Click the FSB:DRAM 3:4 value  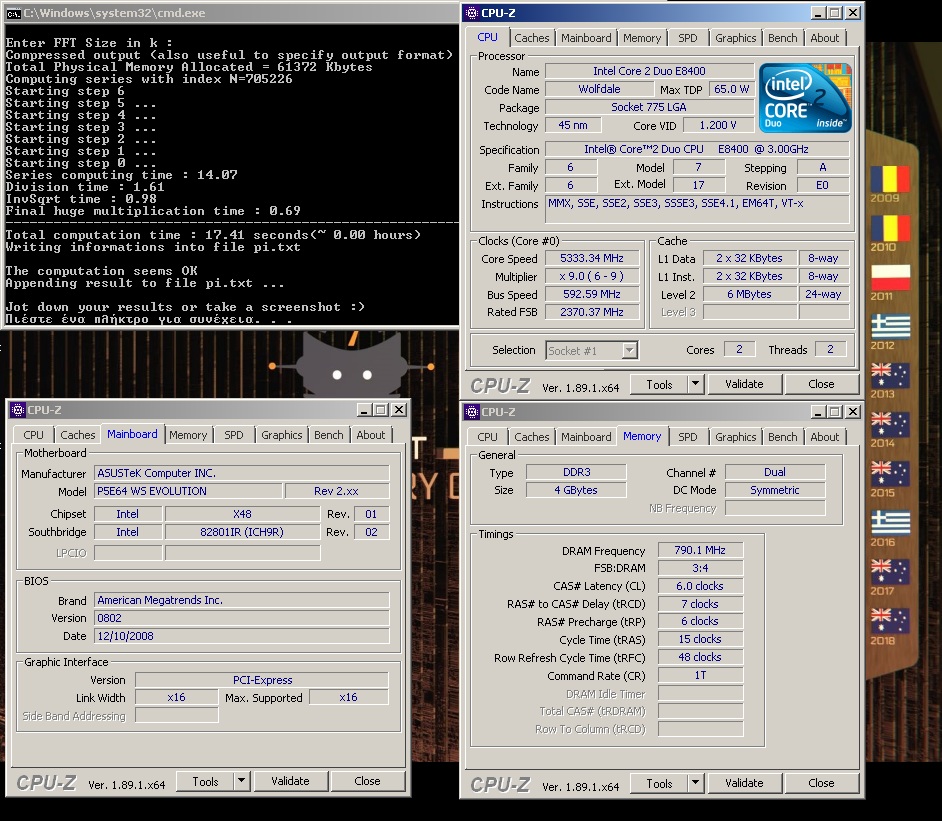point(700,568)
